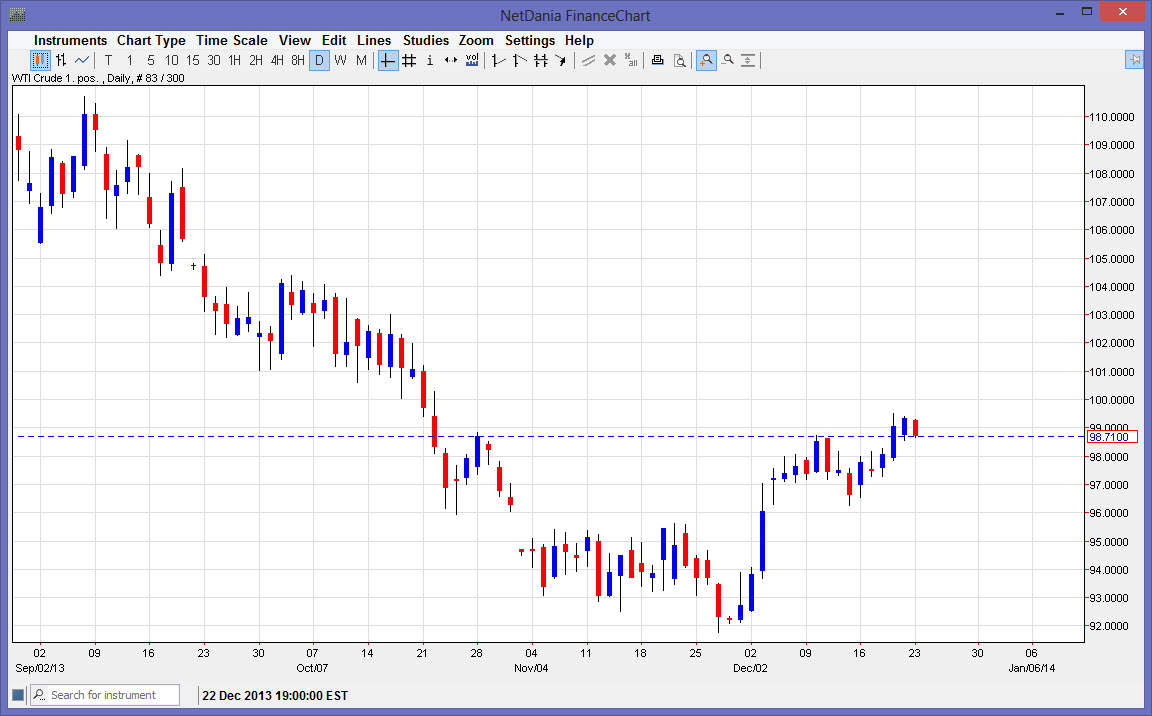Open the Instruments menu

point(70,40)
